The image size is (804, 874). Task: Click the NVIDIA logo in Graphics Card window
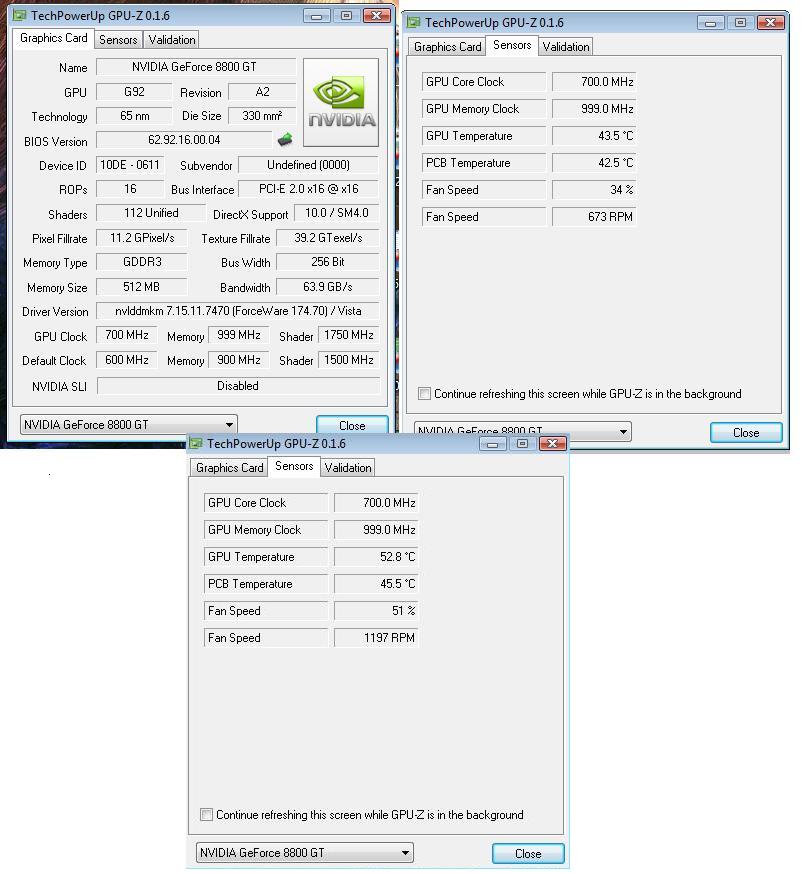(x=341, y=103)
